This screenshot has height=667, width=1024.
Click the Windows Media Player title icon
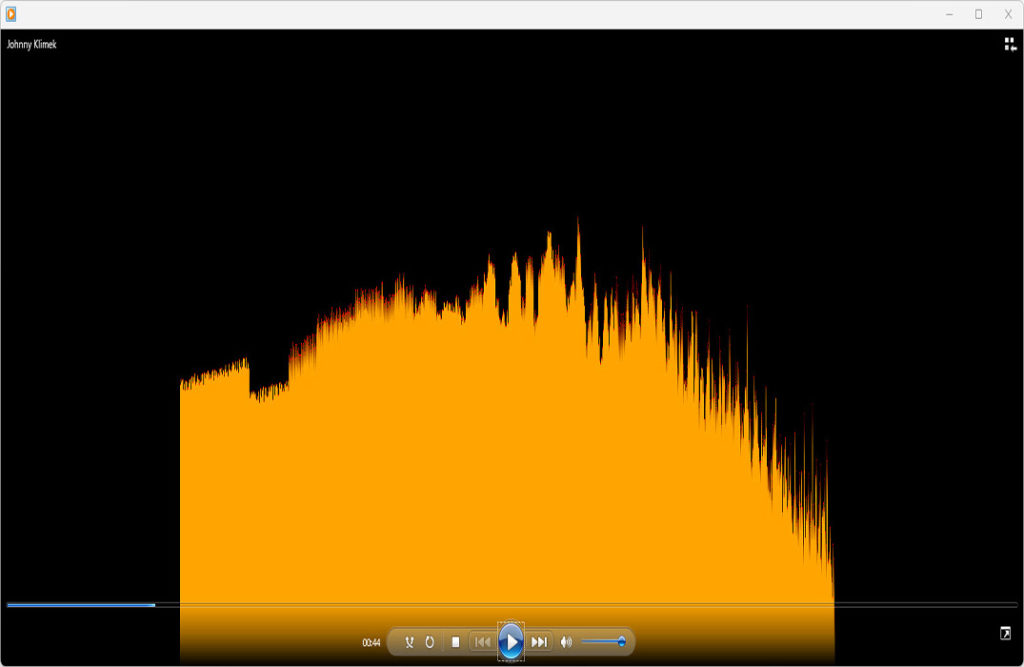click(11, 14)
